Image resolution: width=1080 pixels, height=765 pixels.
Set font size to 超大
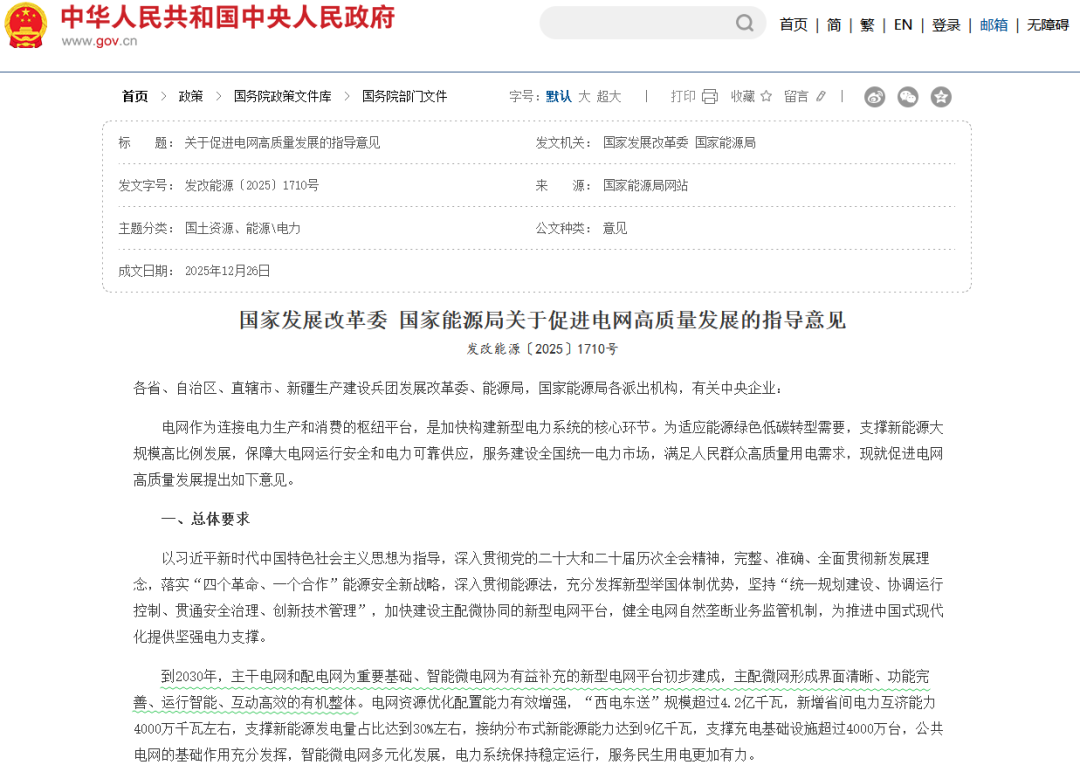[609, 97]
